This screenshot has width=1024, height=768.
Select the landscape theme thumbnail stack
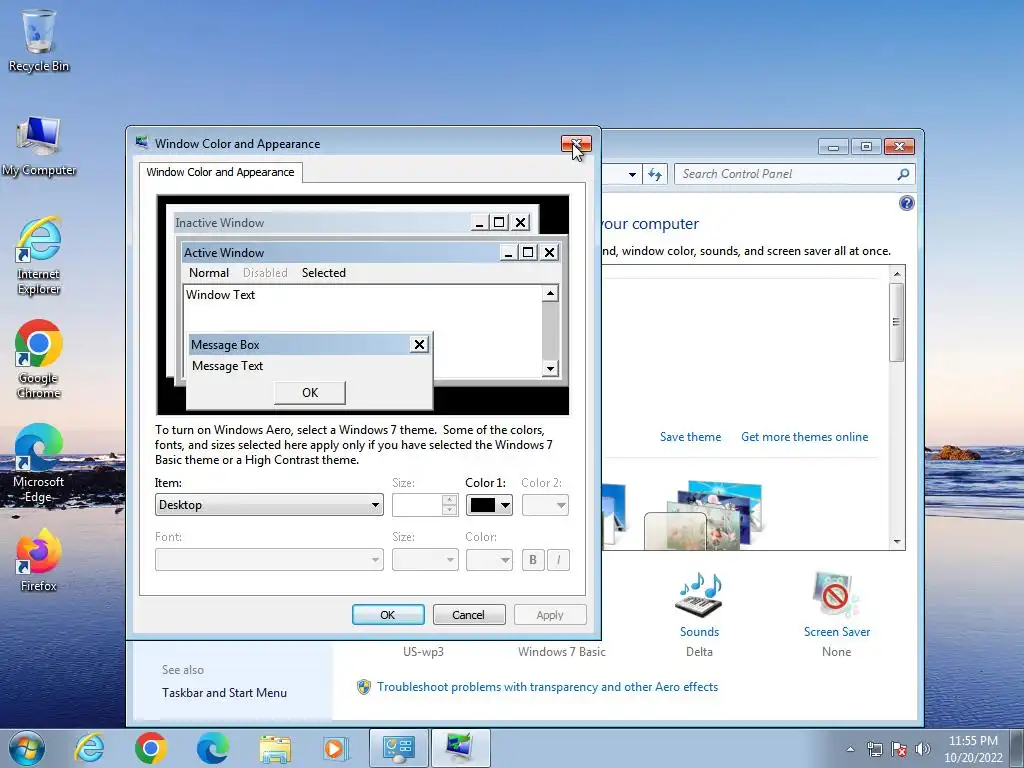coord(704,515)
